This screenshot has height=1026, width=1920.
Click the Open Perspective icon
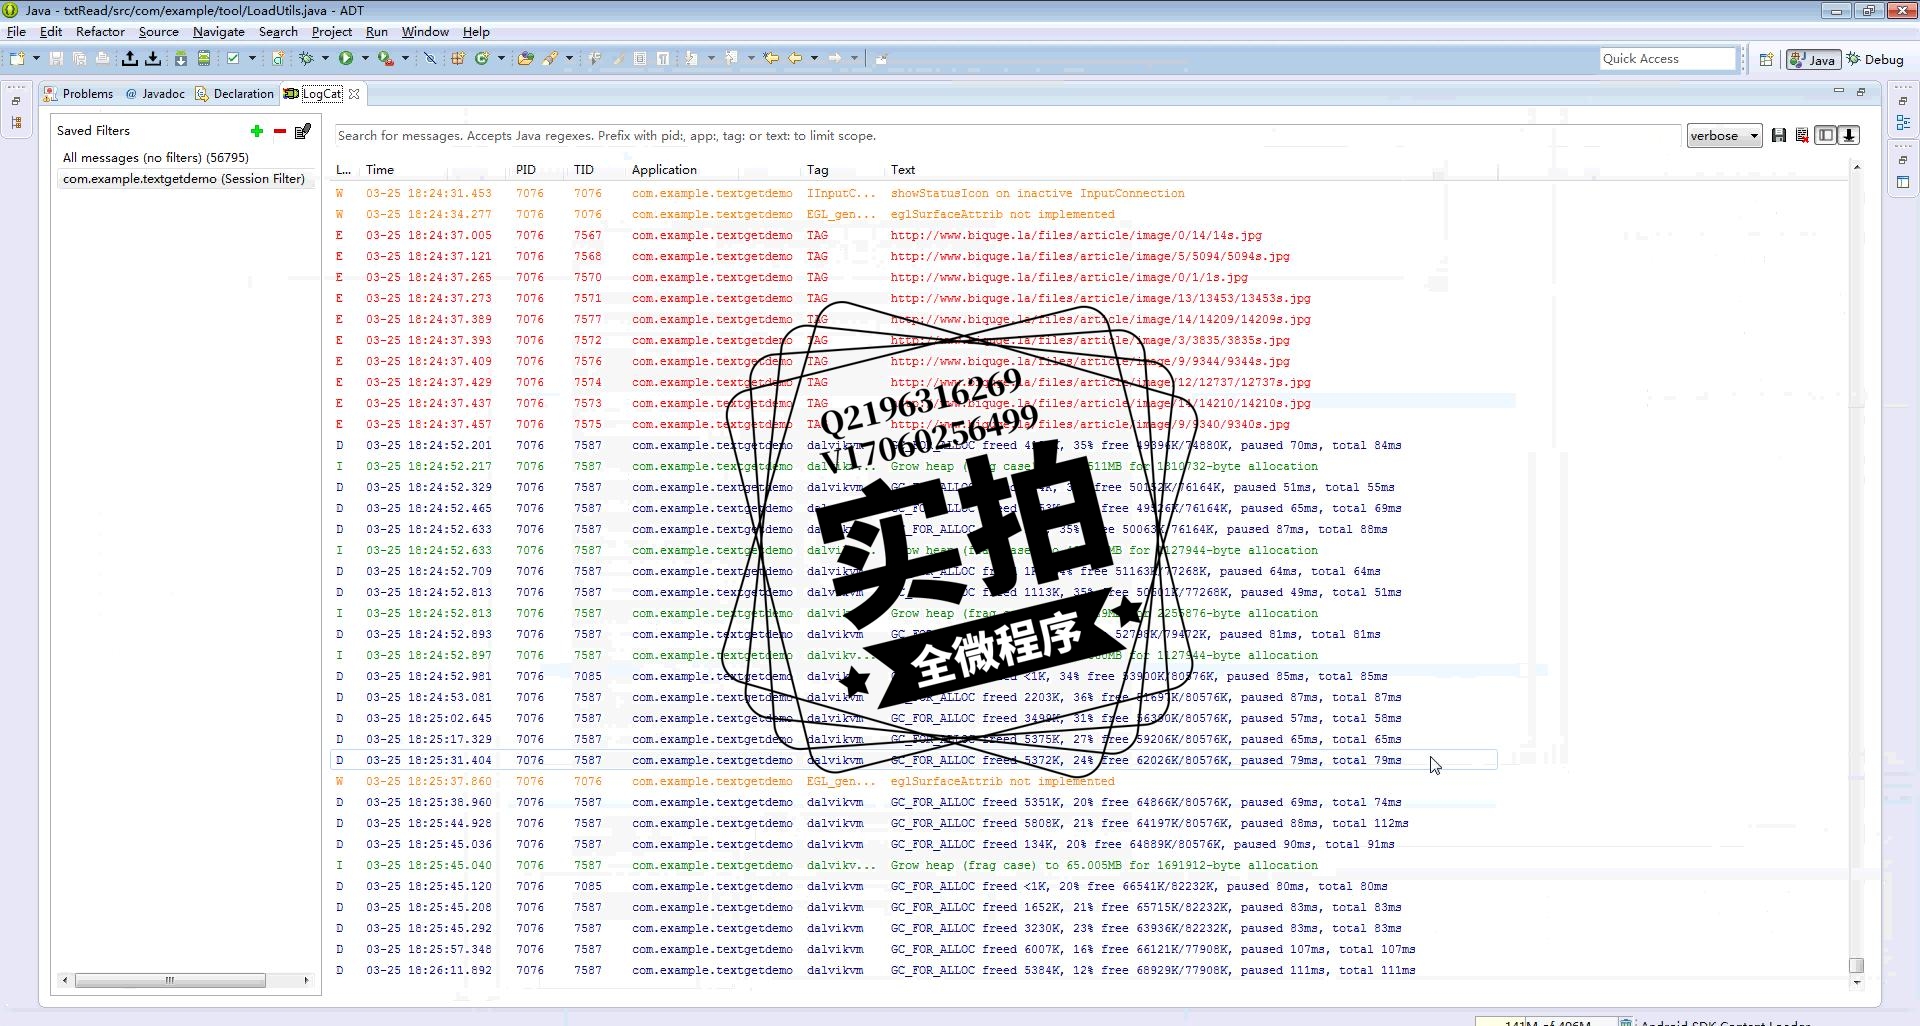[1767, 60]
